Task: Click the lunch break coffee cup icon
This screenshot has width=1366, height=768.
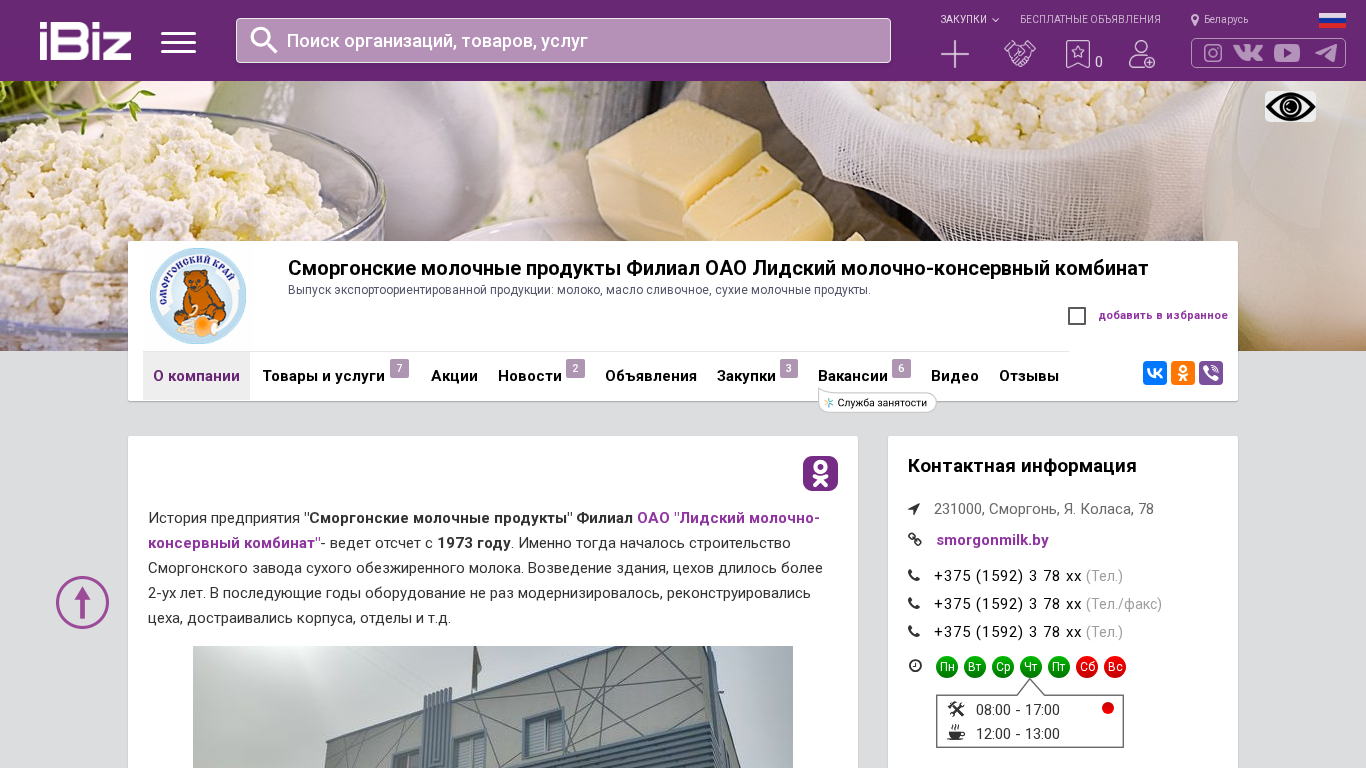Action: [x=956, y=733]
